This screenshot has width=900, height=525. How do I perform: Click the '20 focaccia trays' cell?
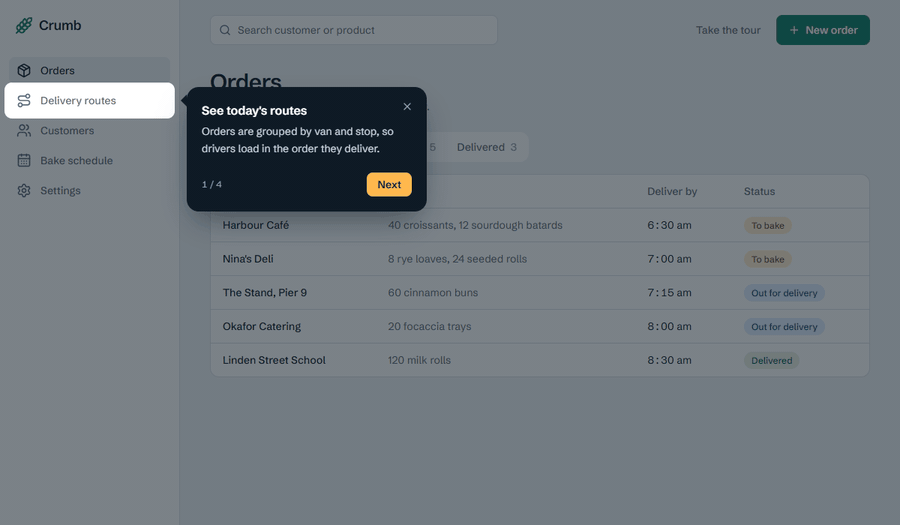(429, 326)
